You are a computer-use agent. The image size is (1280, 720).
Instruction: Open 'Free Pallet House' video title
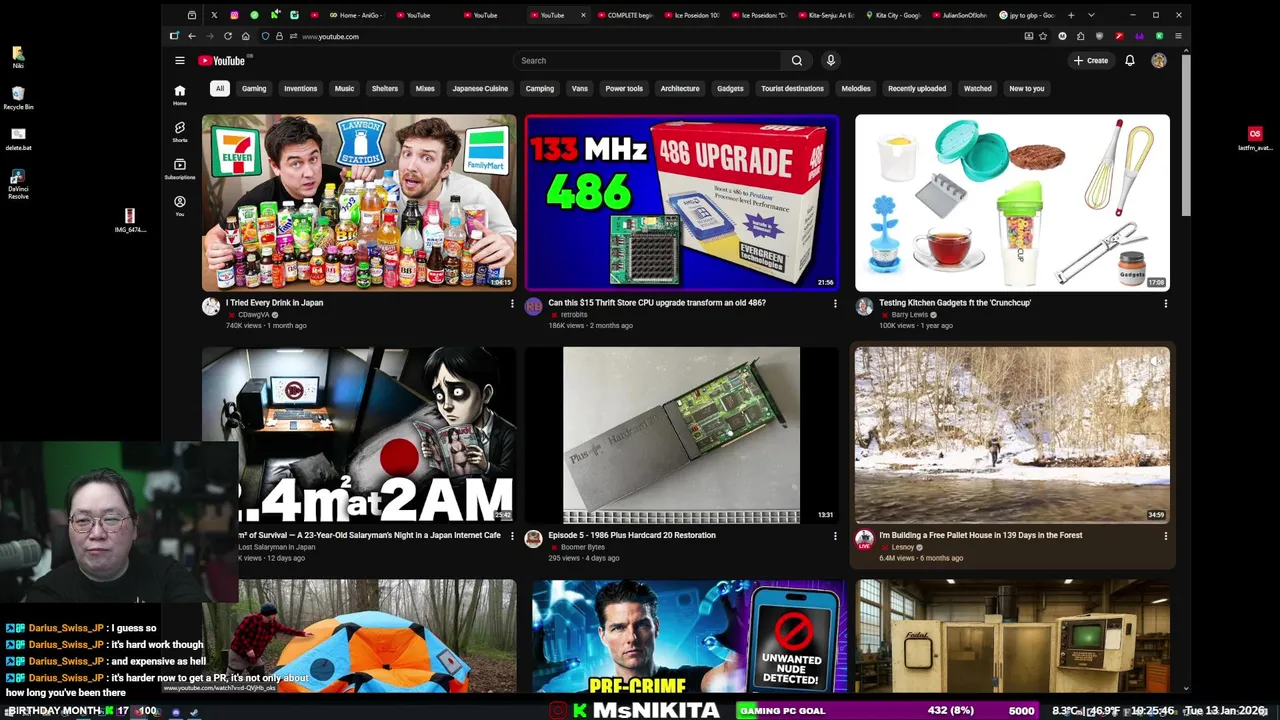(981, 535)
